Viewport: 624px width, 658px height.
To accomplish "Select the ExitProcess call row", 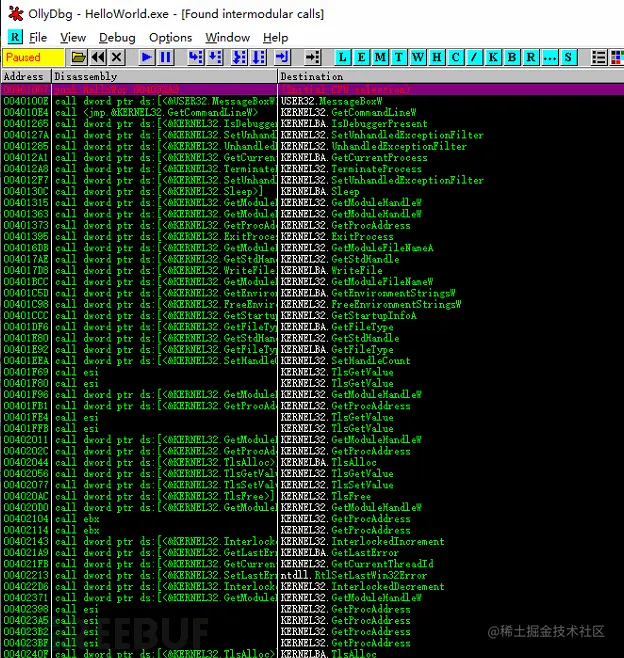I will click(x=313, y=237).
